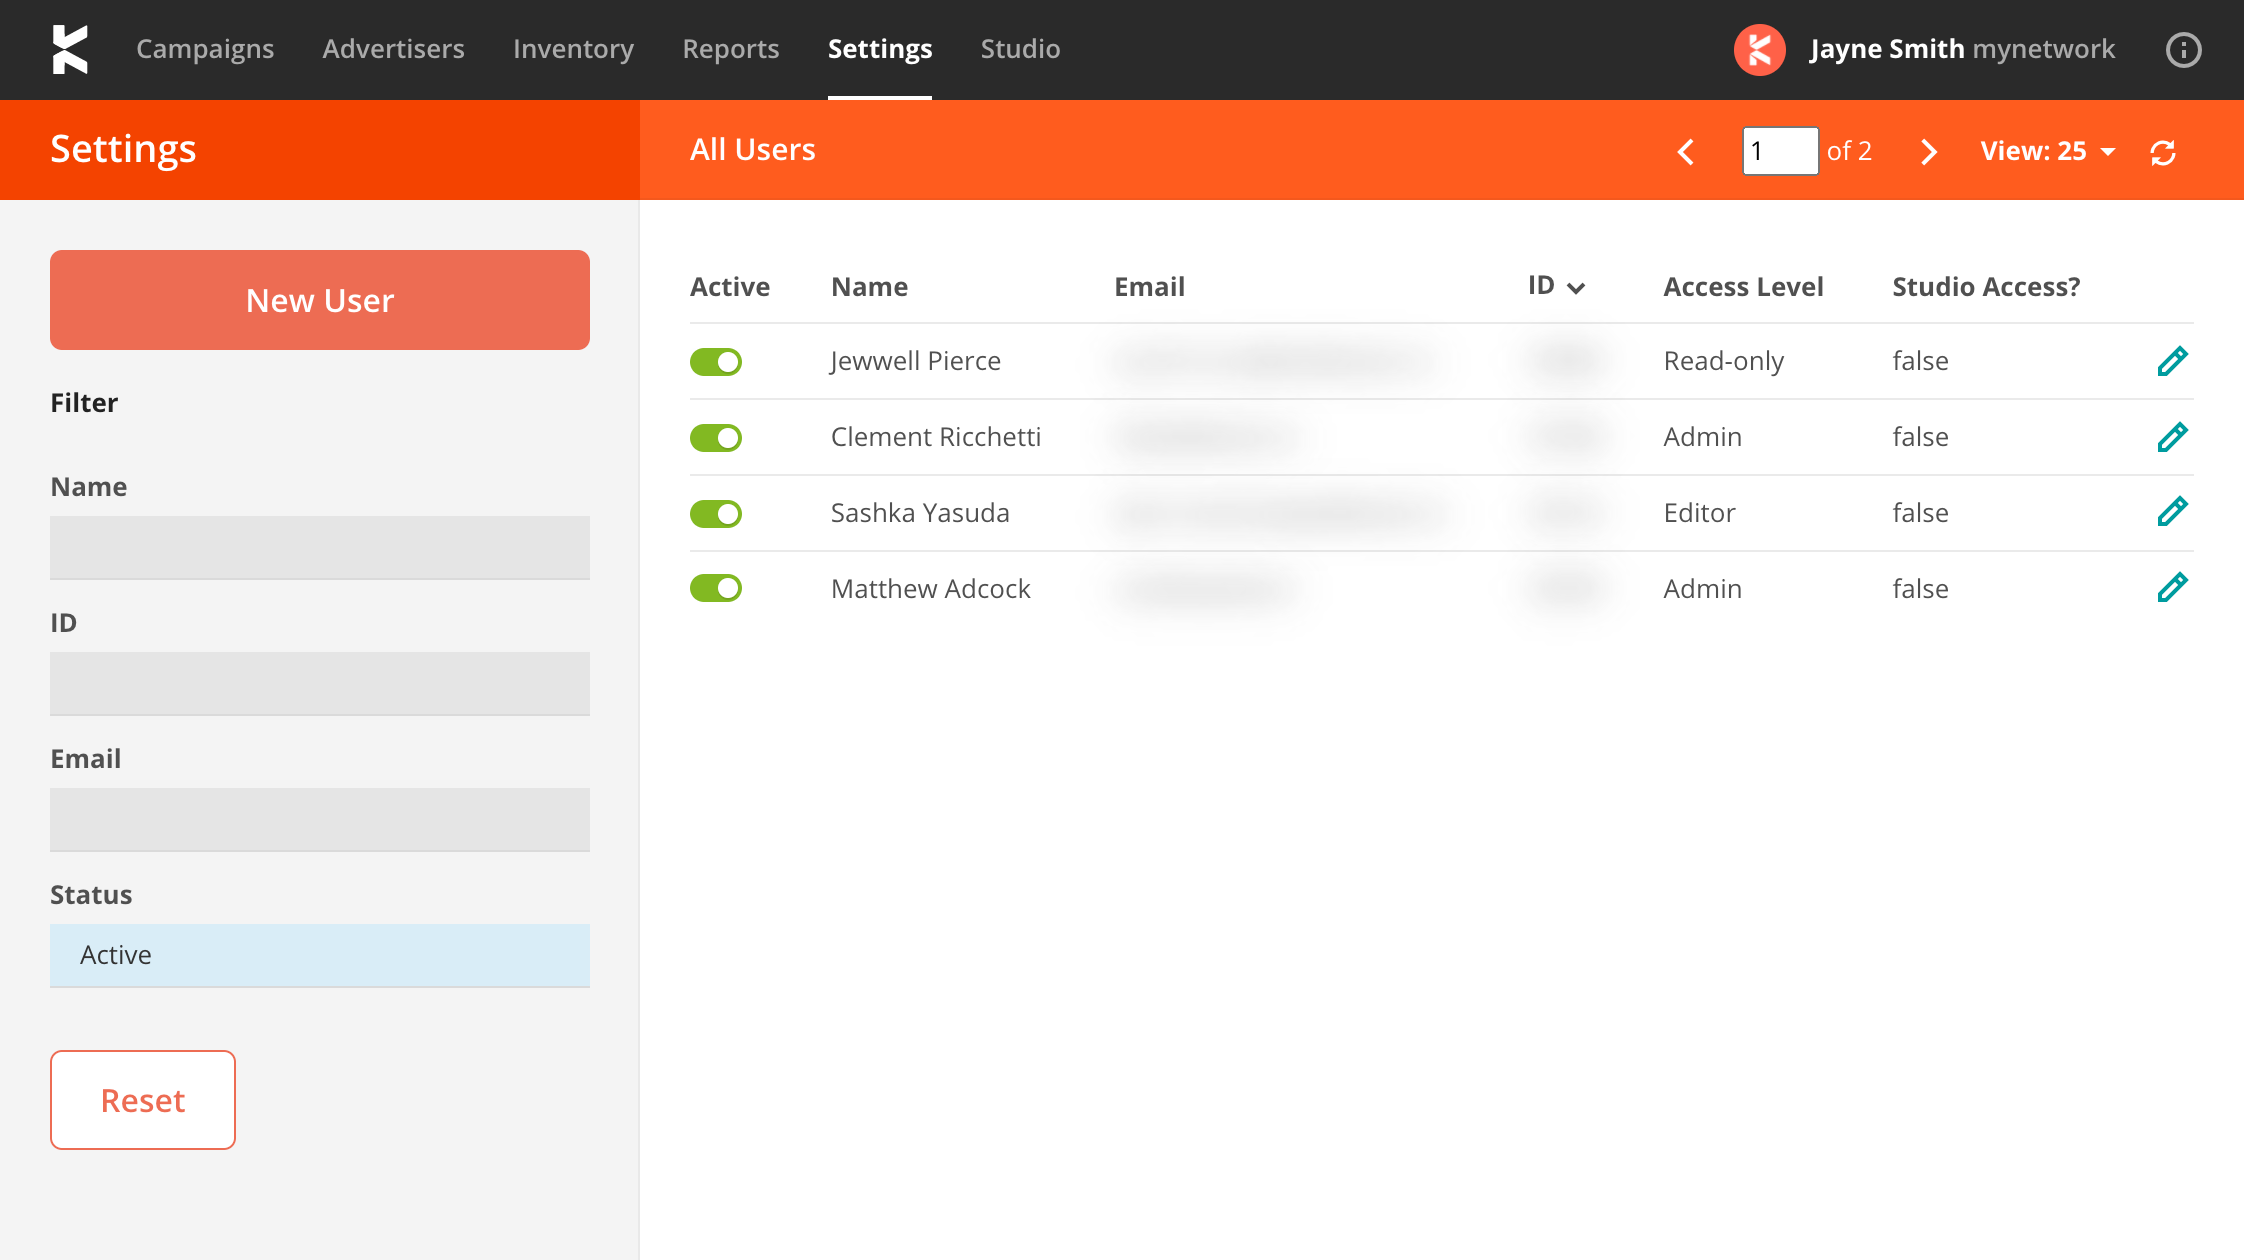
Task: Open the Status filter dropdown showing Active
Action: (320, 955)
